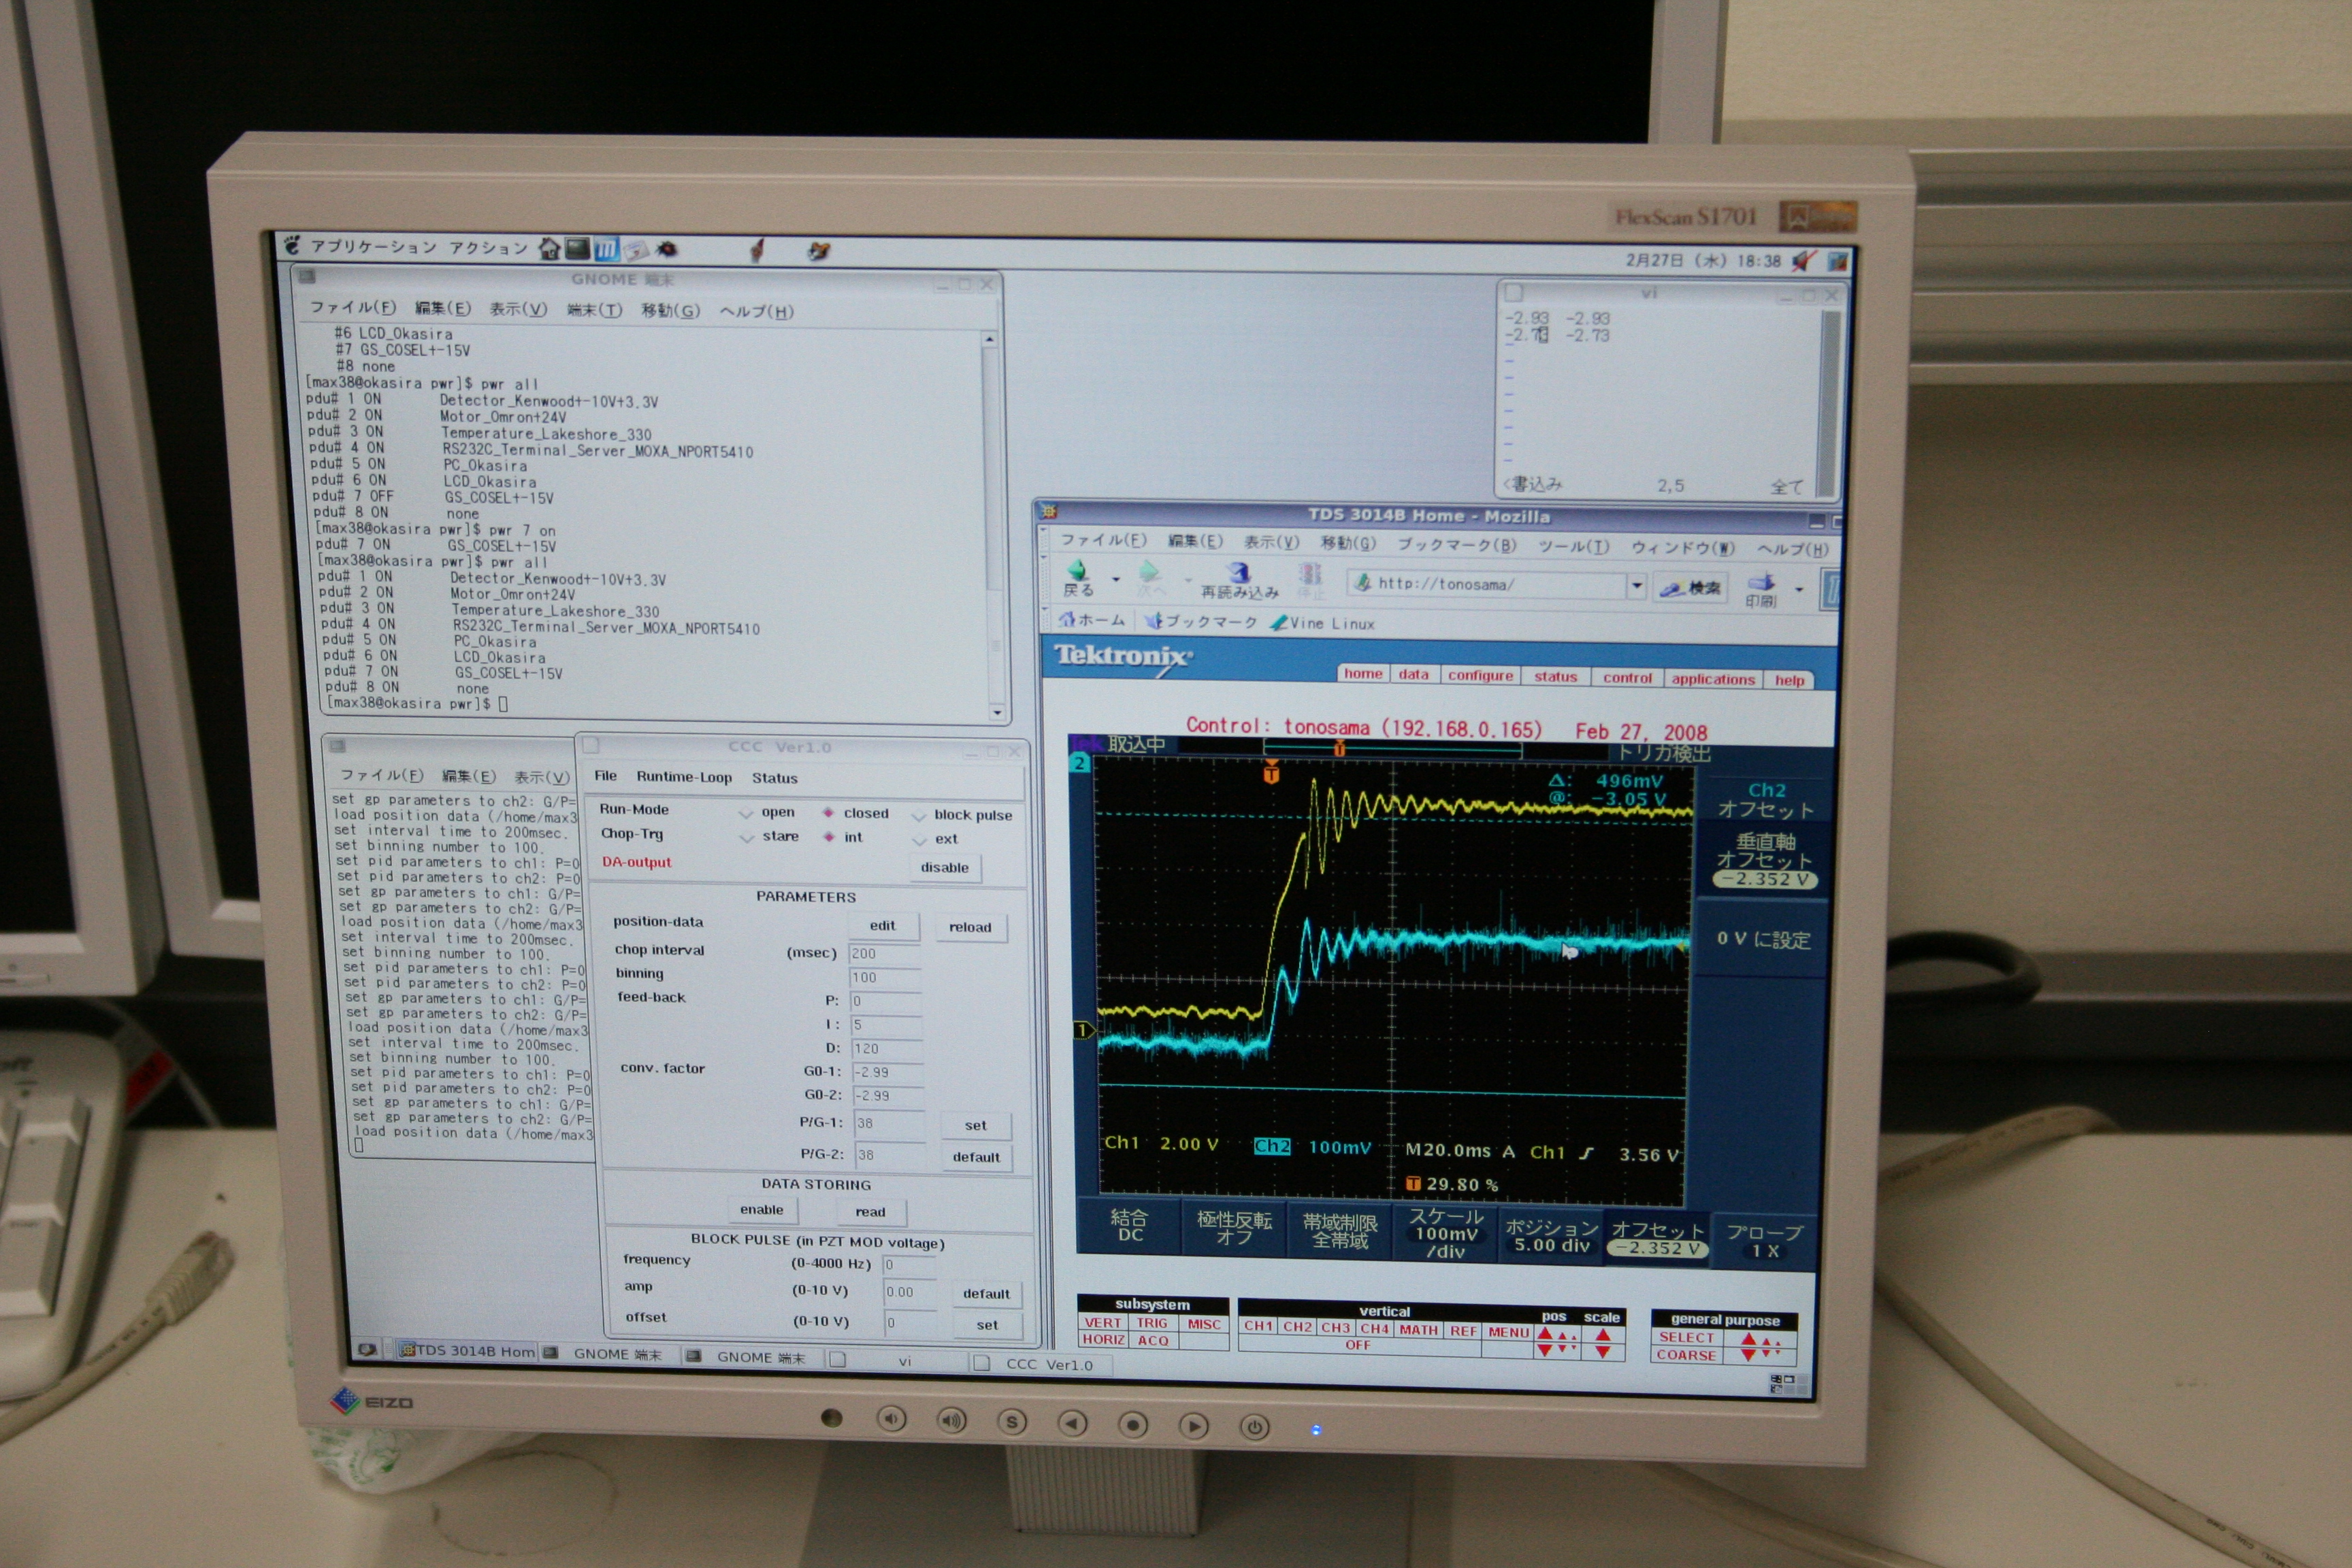Open the ツール menu in Mozilla
This screenshot has width=2352, height=1568.
[x=1574, y=546]
